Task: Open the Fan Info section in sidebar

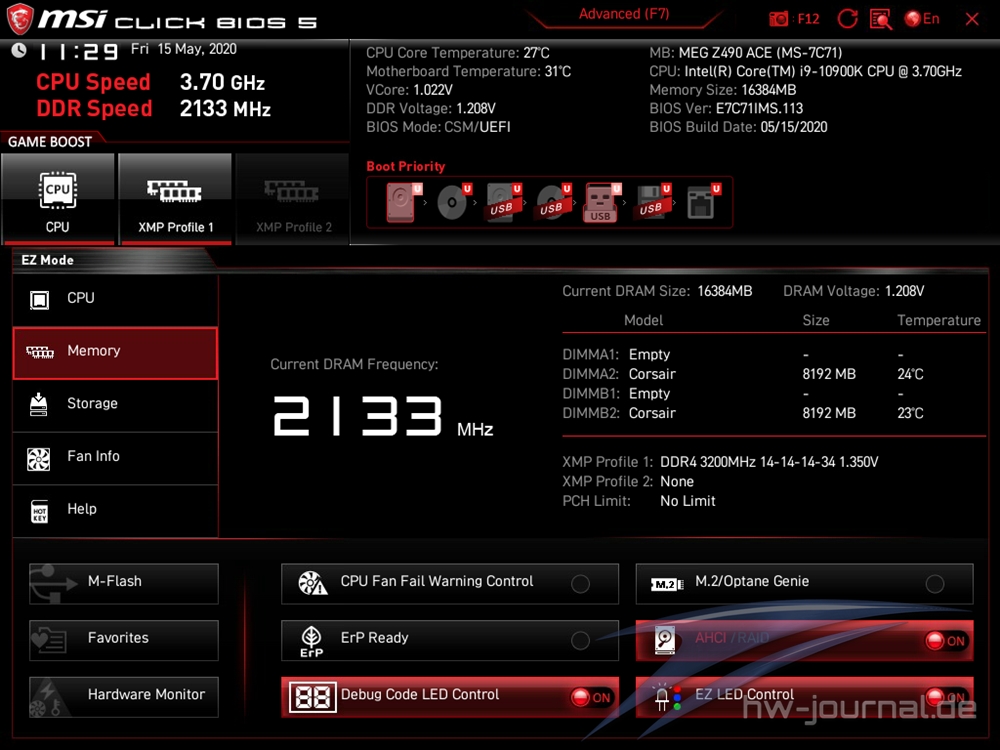Action: coord(115,458)
